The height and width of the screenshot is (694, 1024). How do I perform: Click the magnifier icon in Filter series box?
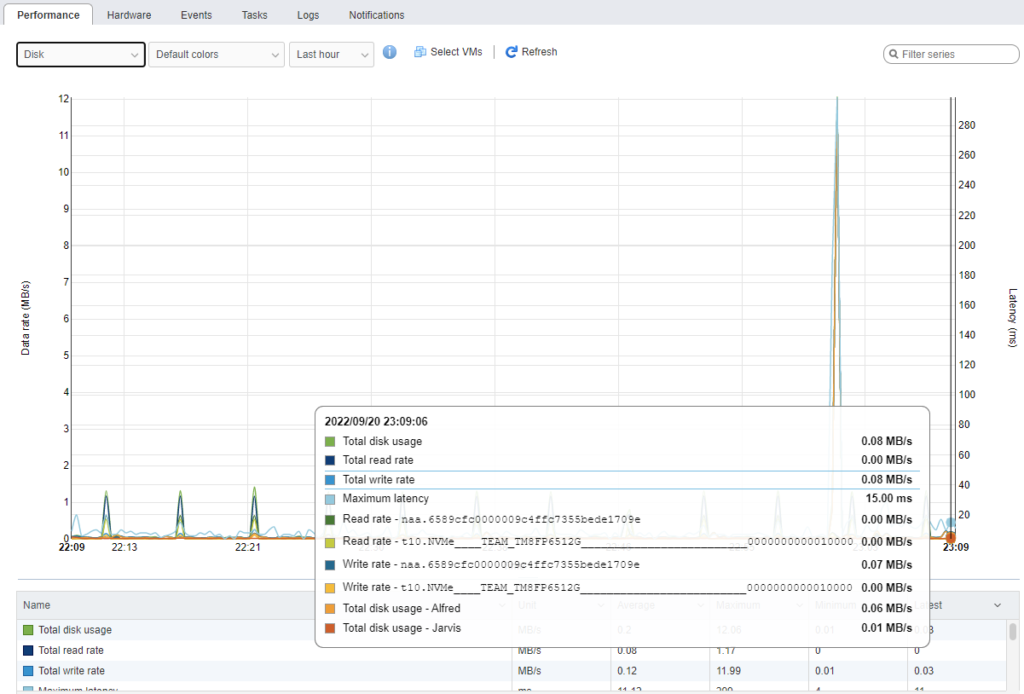click(x=893, y=54)
